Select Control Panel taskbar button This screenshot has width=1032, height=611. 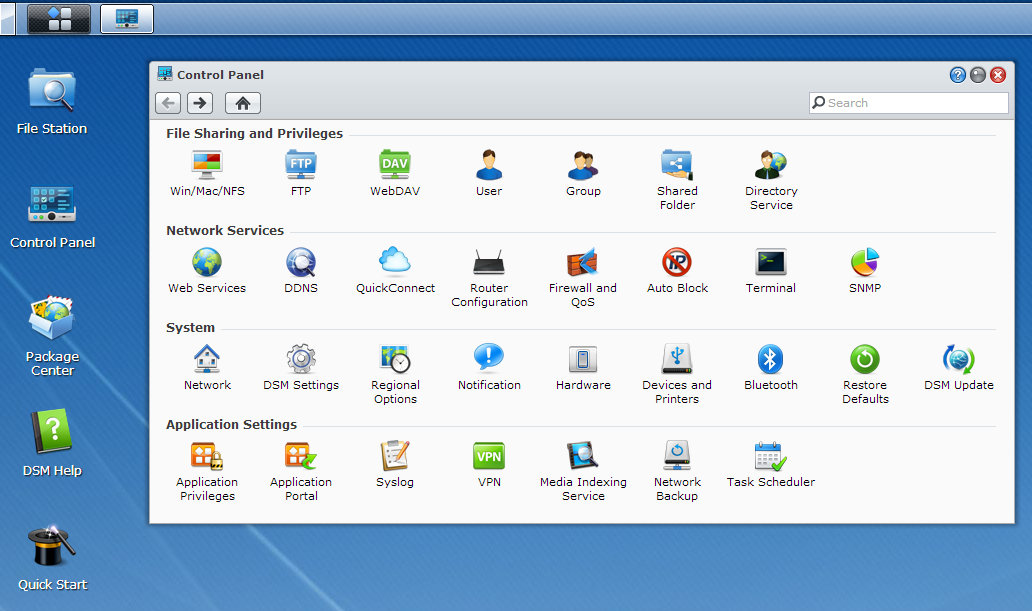tap(127, 18)
